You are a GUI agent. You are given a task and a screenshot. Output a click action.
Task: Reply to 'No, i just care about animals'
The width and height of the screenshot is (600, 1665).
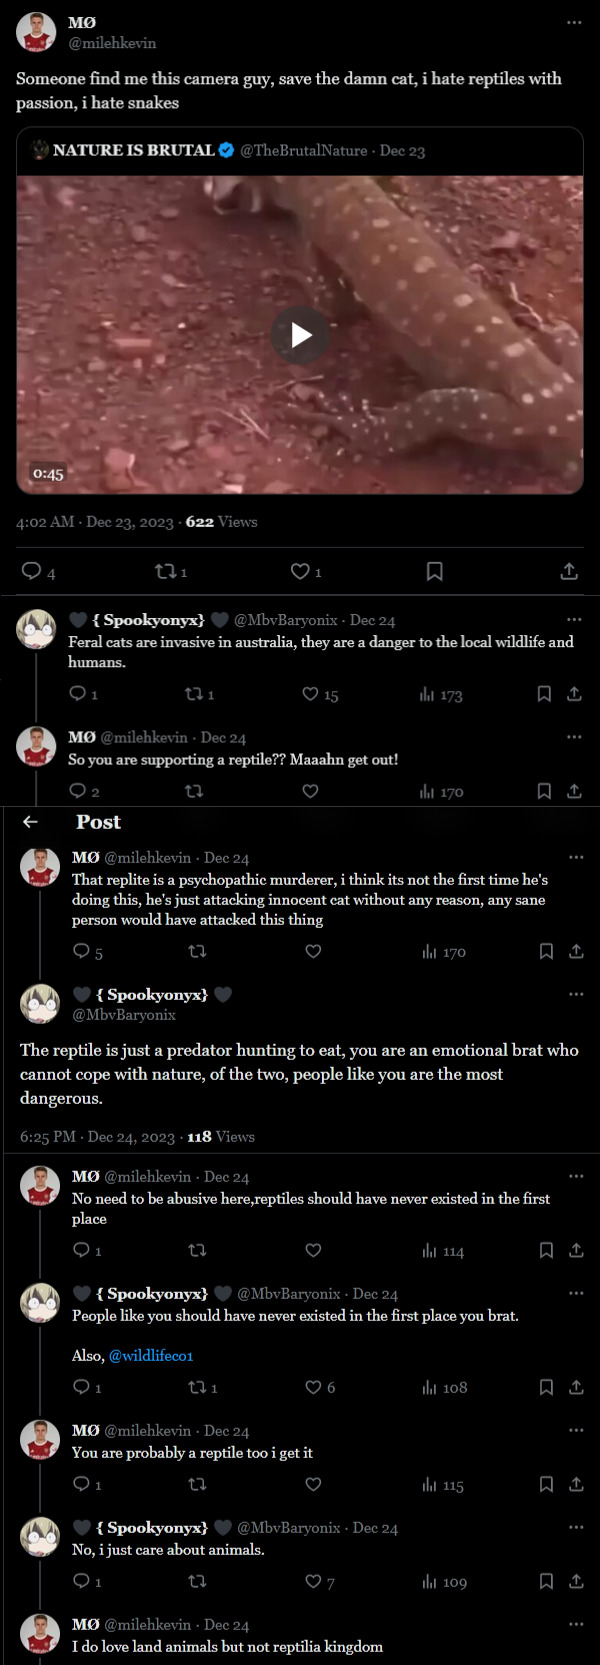coord(82,1581)
